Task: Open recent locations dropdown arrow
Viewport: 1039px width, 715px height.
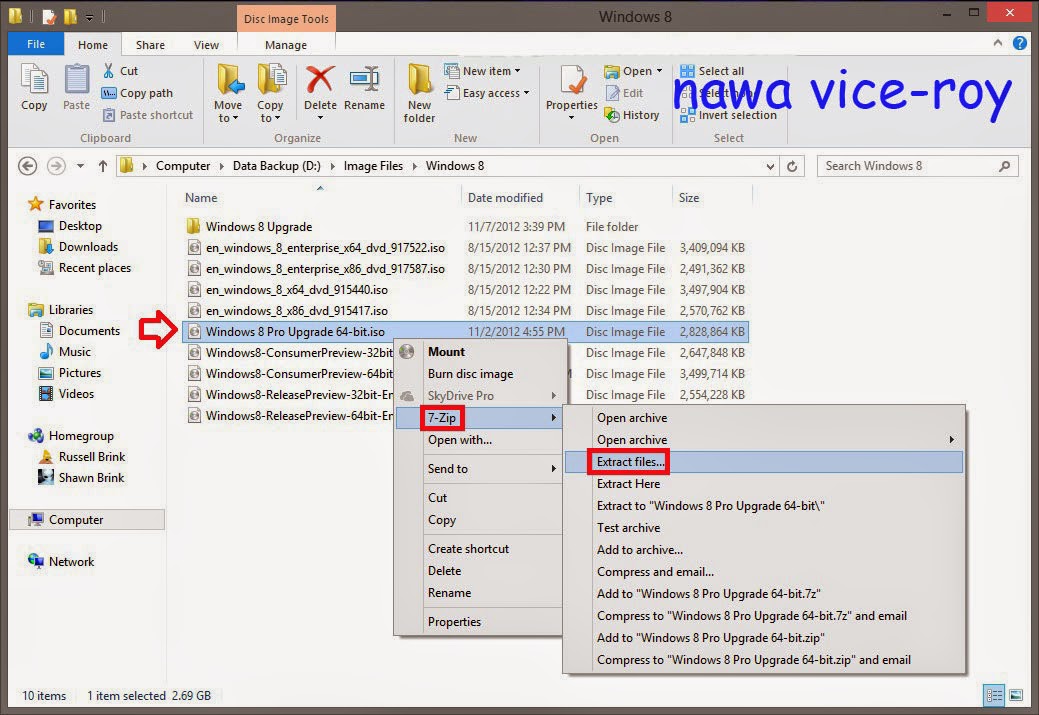Action: click(80, 166)
